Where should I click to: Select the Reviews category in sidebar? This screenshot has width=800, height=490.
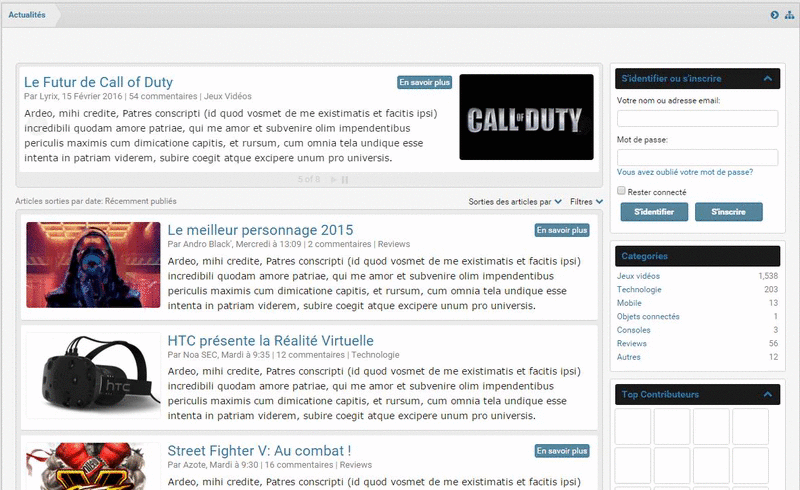[632, 344]
